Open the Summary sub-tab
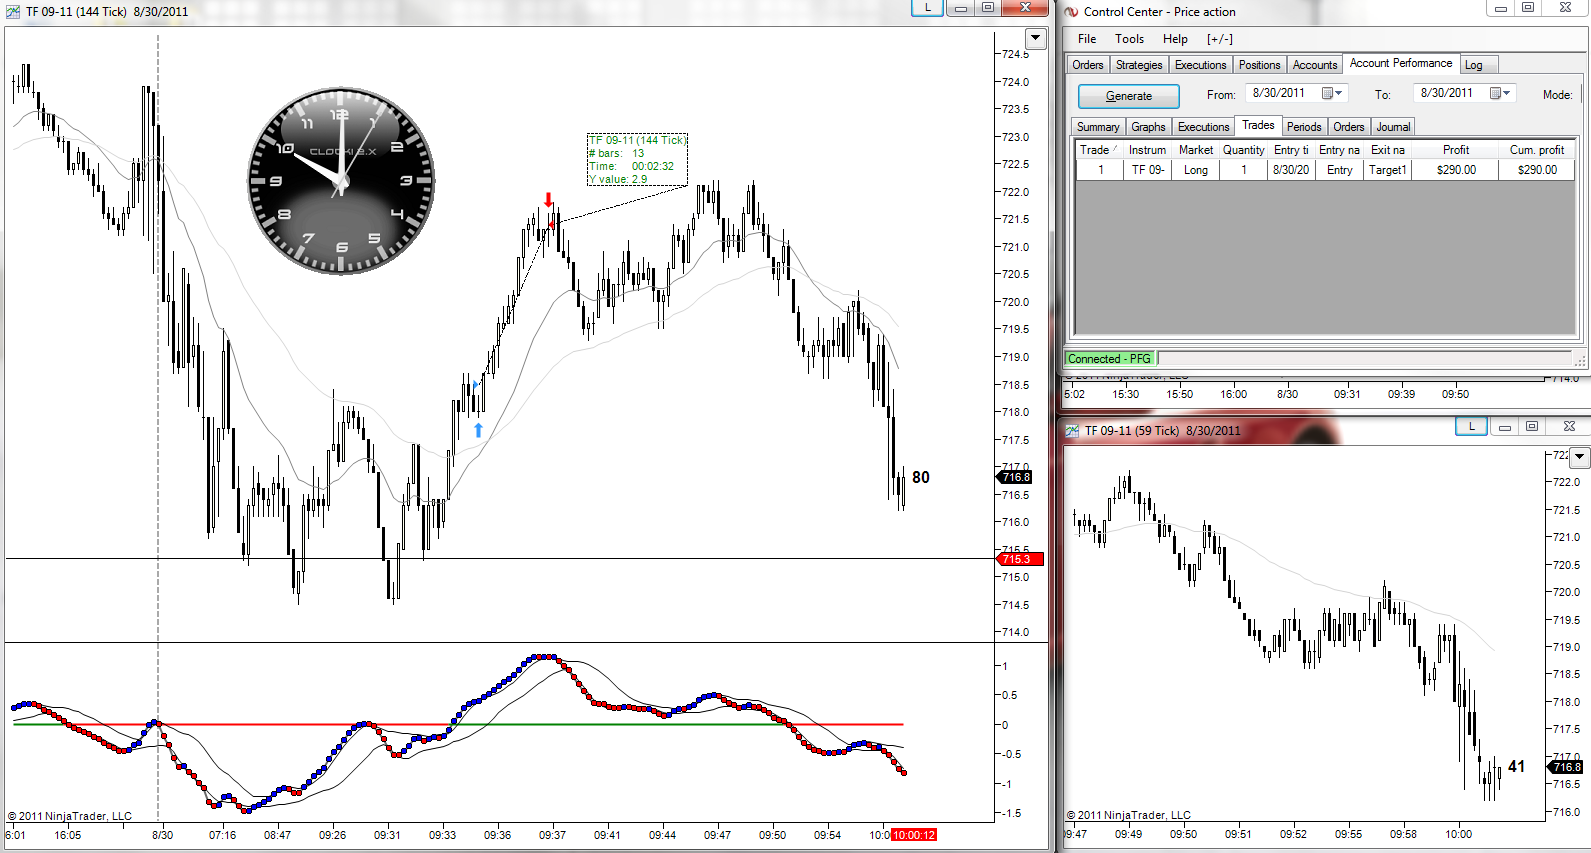The width and height of the screenshot is (1591, 853). tap(1098, 127)
